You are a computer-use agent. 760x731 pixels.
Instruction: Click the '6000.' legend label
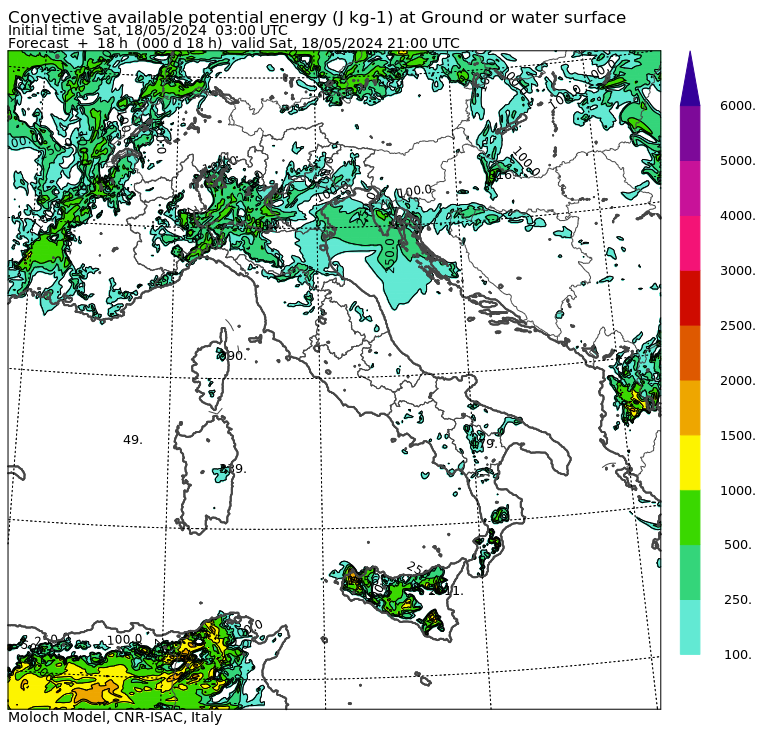tap(737, 106)
